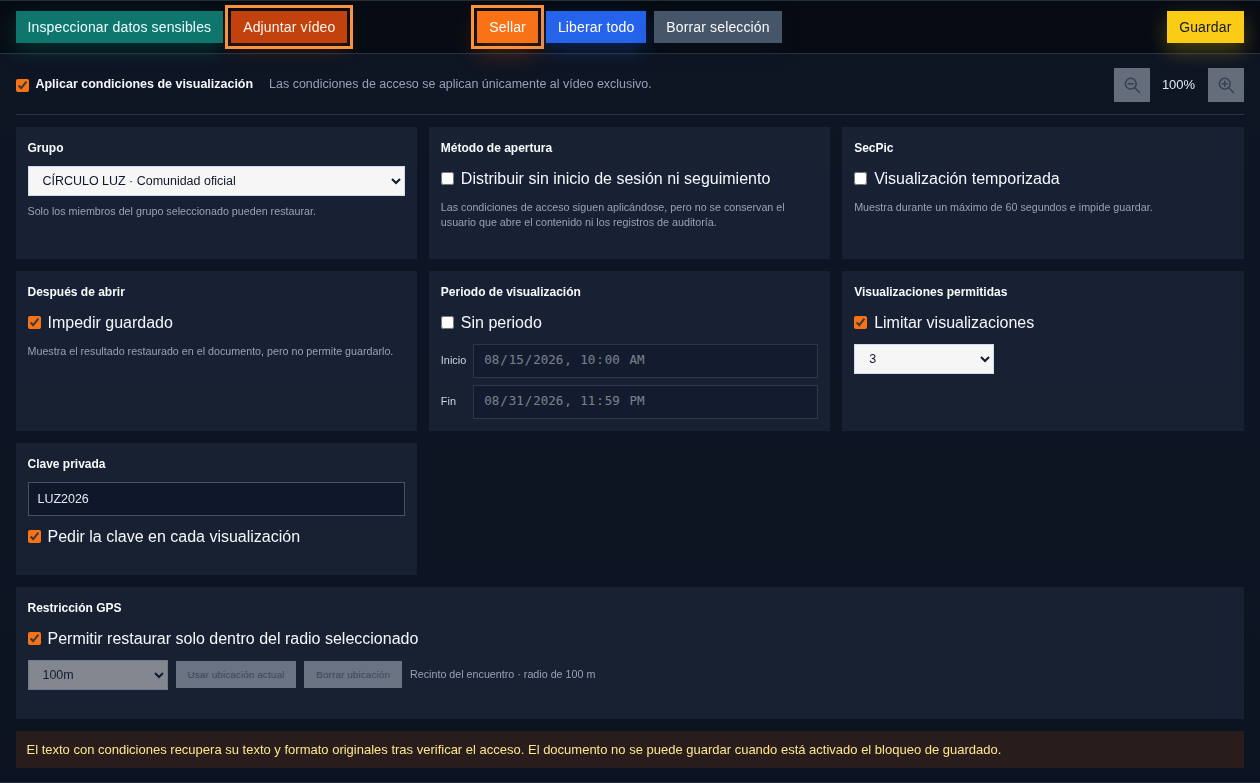Check the Visualización temporizada option

860,179
